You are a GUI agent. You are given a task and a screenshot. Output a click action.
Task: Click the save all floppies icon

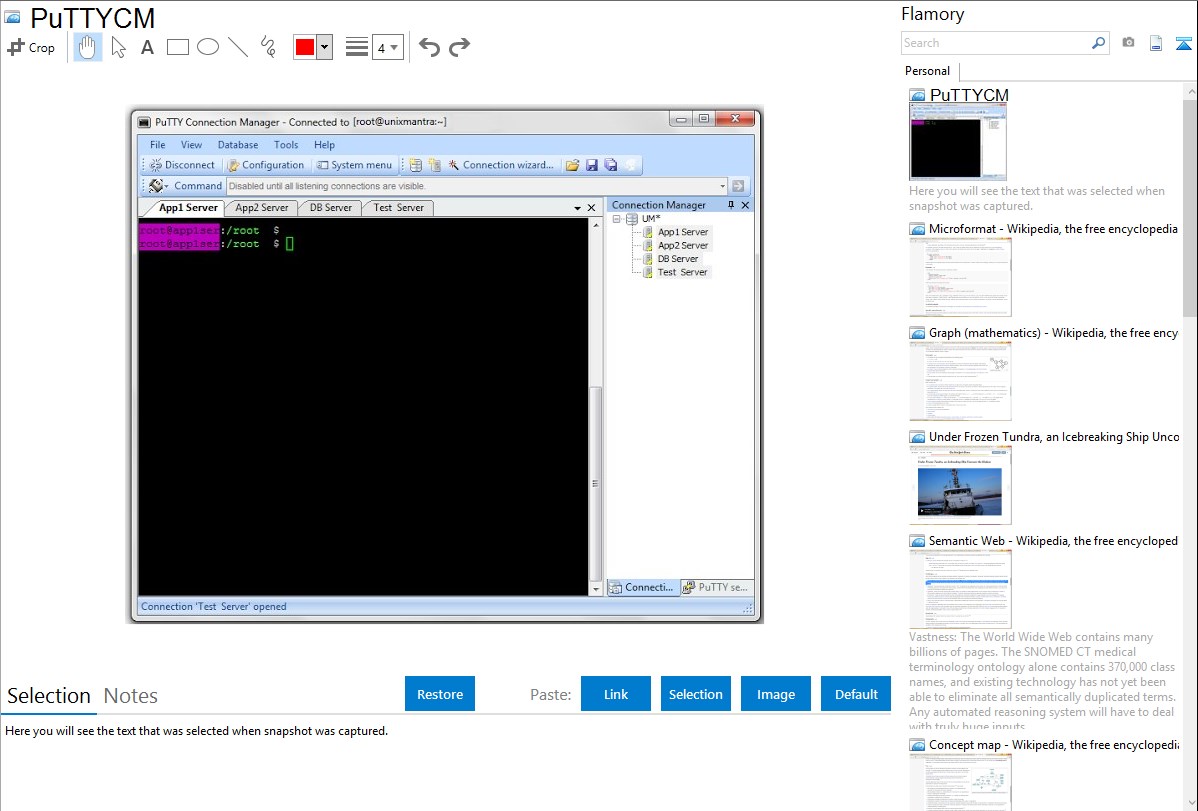[610, 165]
